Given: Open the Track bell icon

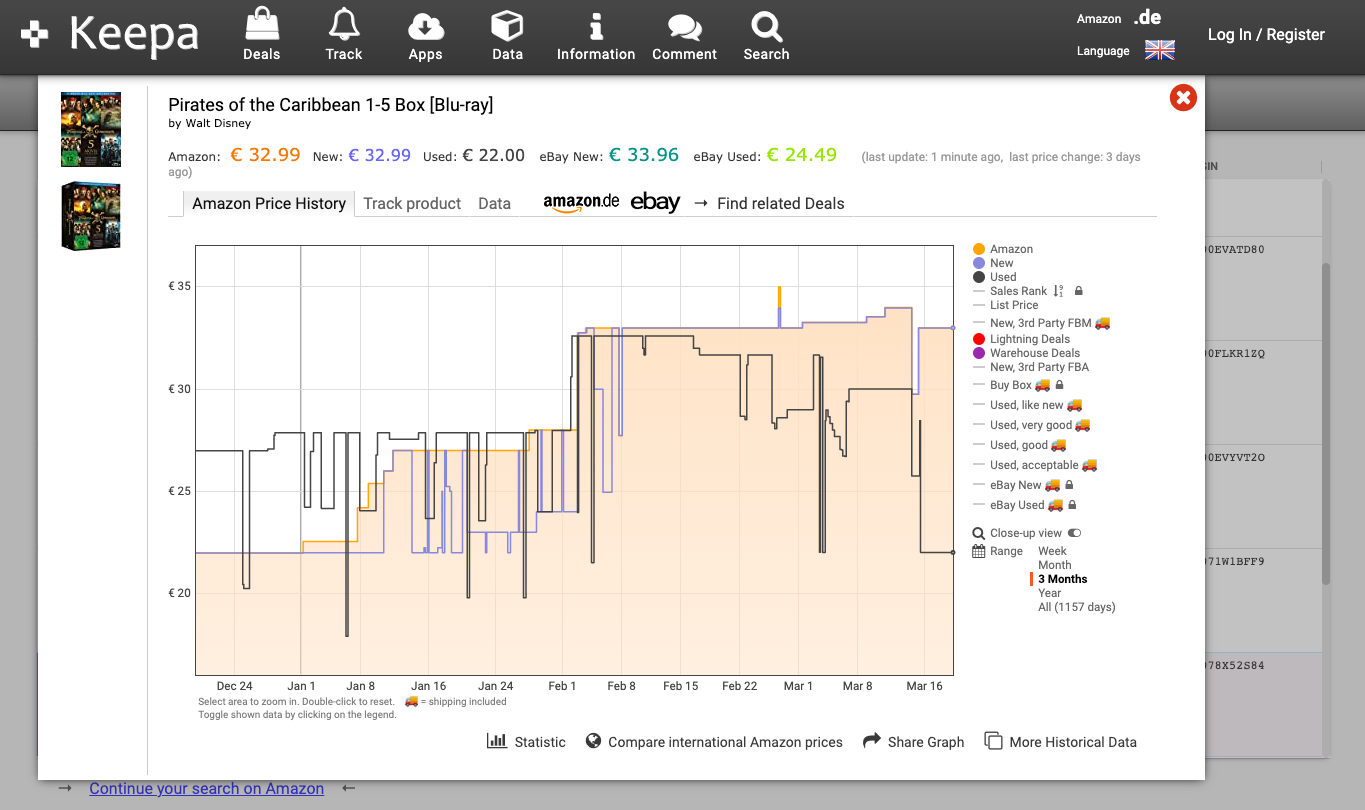Looking at the screenshot, I should point(344,24).
